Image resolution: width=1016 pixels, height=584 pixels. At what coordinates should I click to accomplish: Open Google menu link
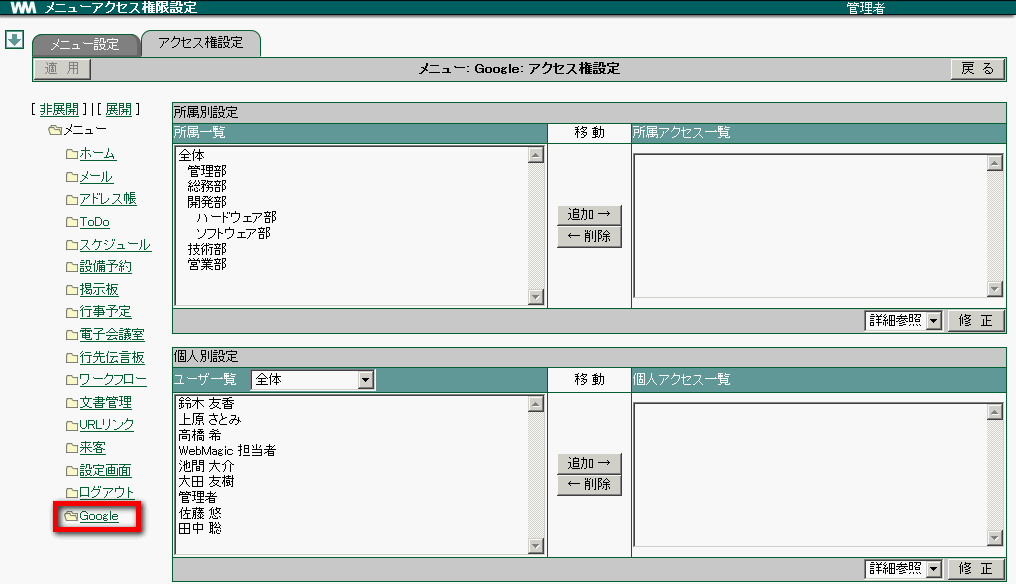(x=98, y=516)
